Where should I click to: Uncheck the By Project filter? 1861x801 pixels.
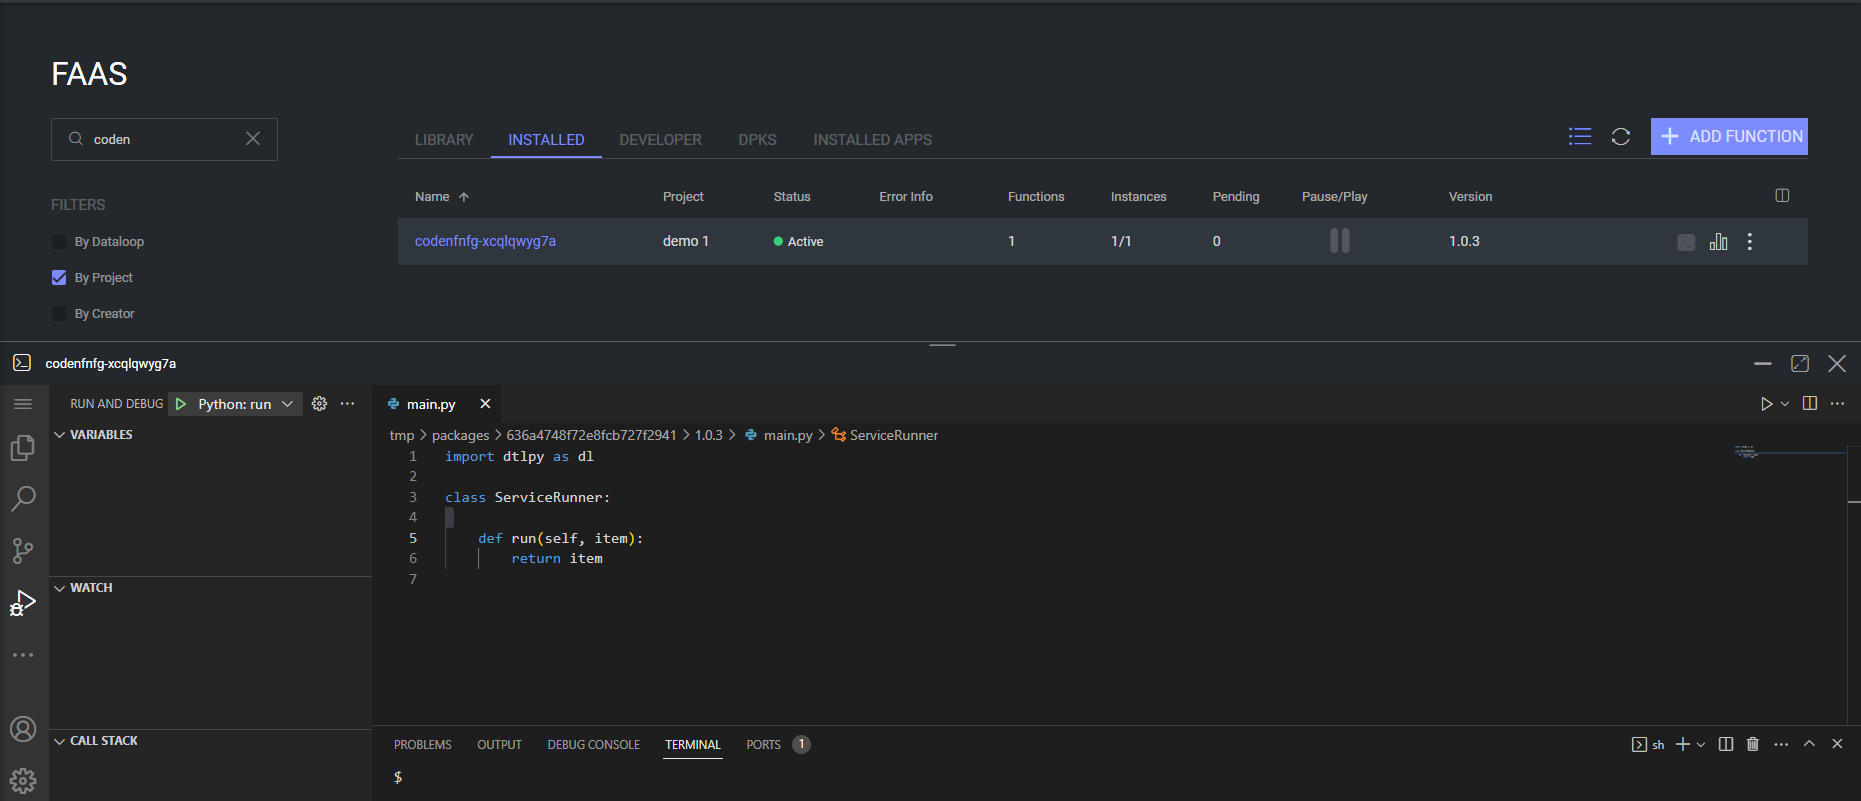point(59,278)
